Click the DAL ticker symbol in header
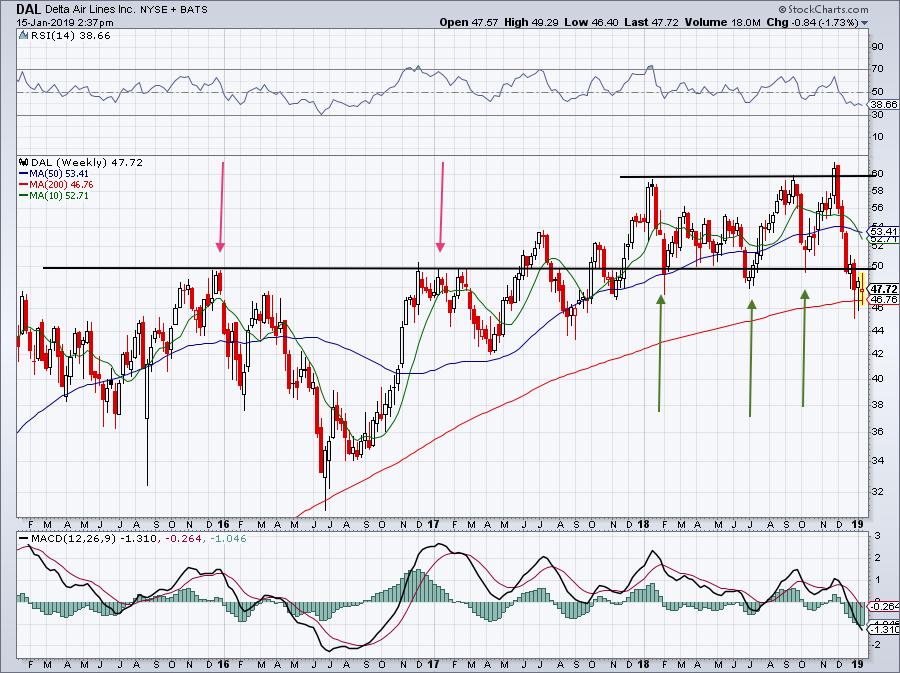The width and height of the screenshot is (900, 673). (28, 9)
